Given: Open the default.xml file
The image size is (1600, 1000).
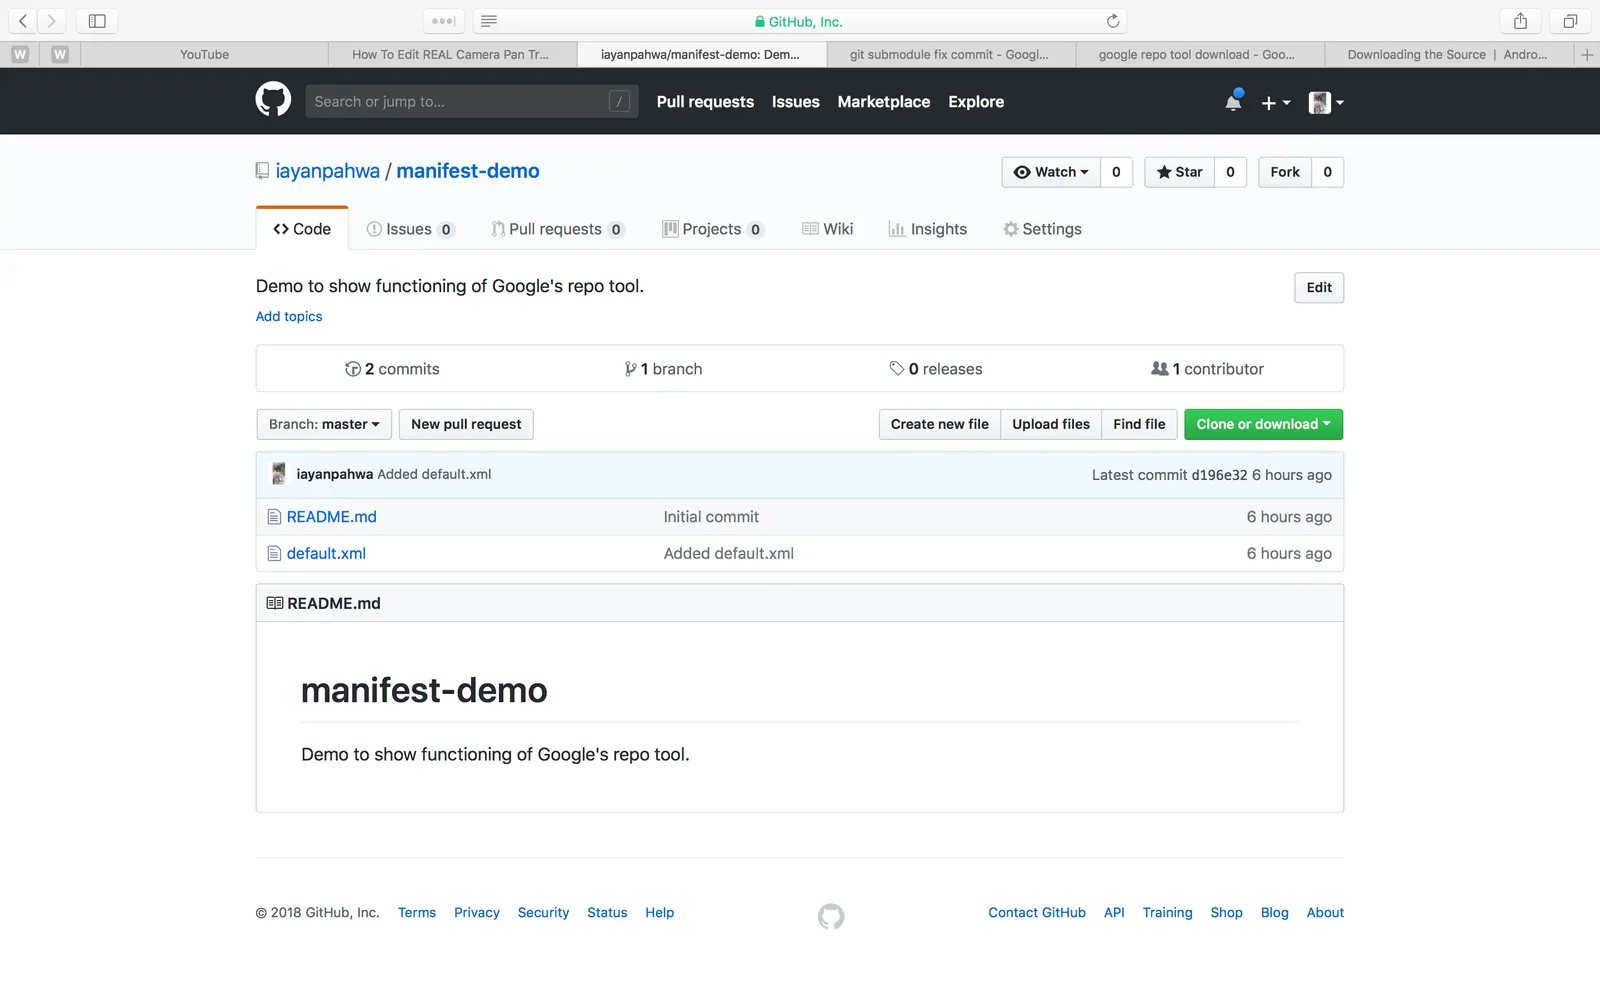Looking at the screenshot, I should [x=326, y=553].
